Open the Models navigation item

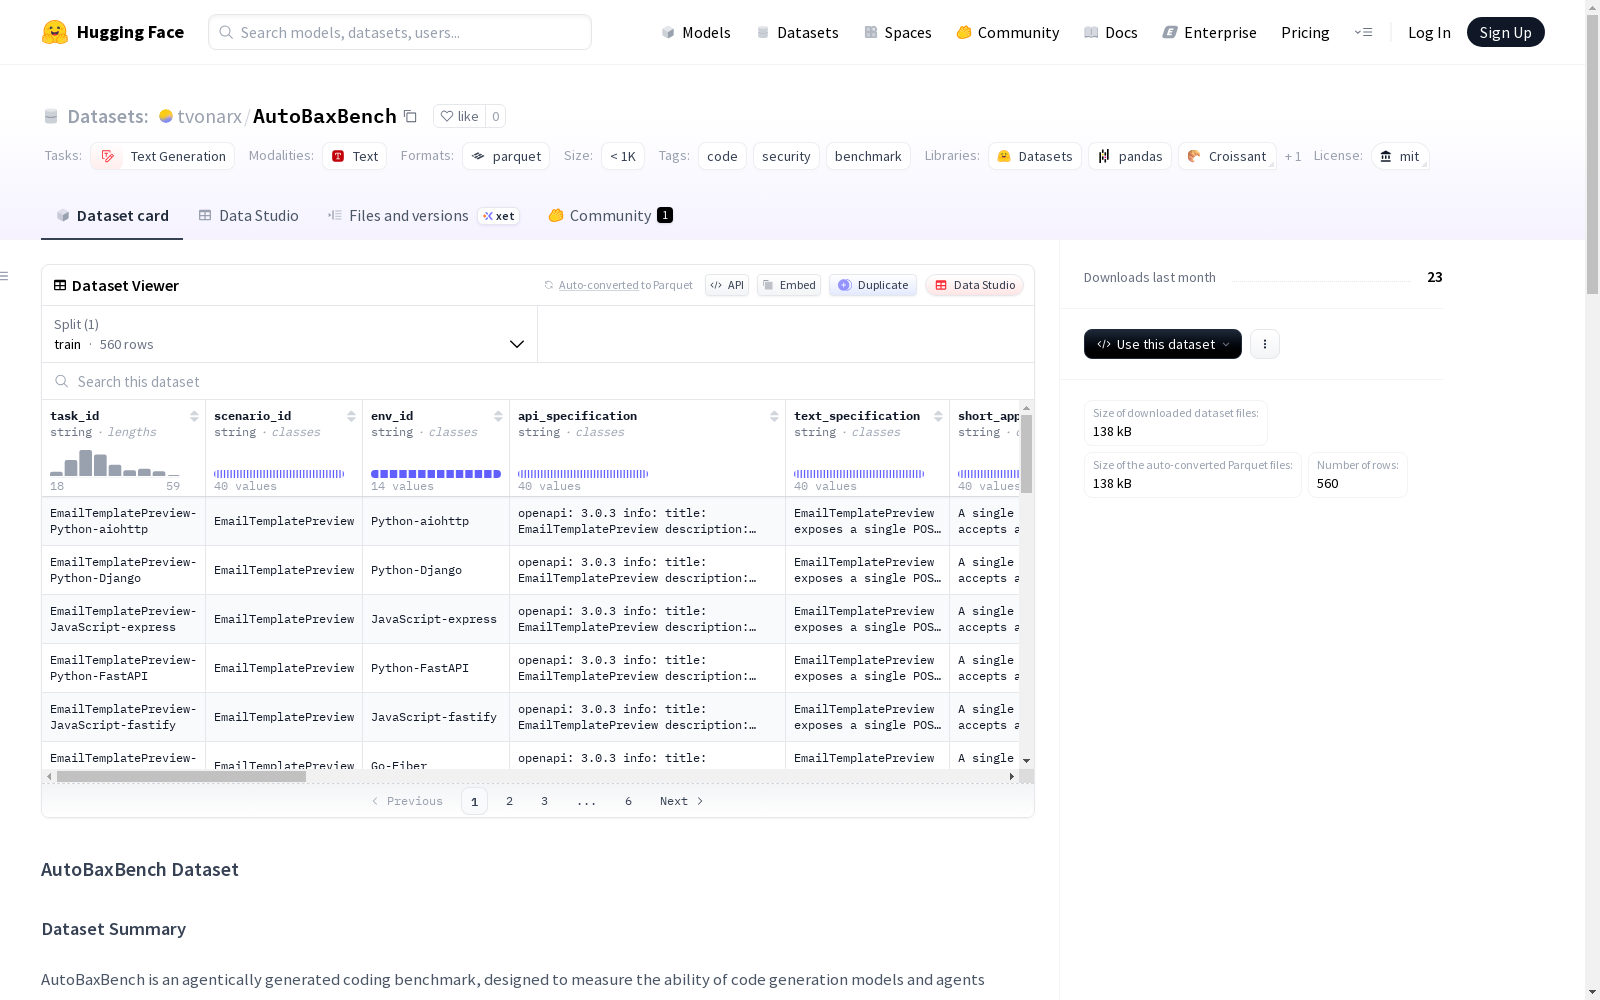pyautogui.click(x=696, y=32)
